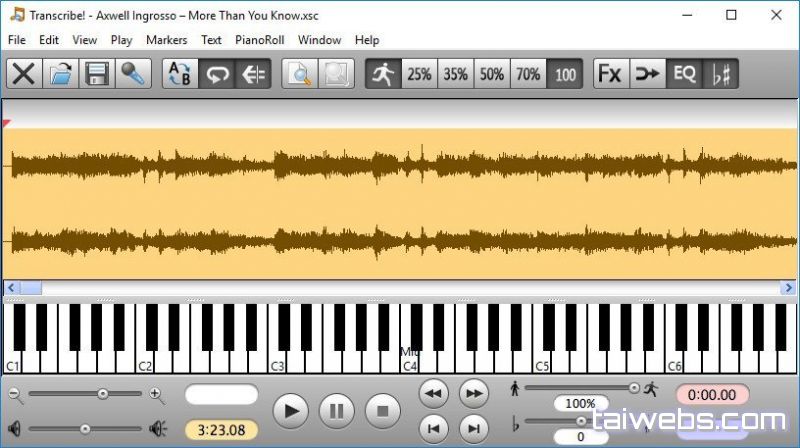Open an audio file with folder icon
The height and width of the screenshot is (448, 800).
click(60, 74)
